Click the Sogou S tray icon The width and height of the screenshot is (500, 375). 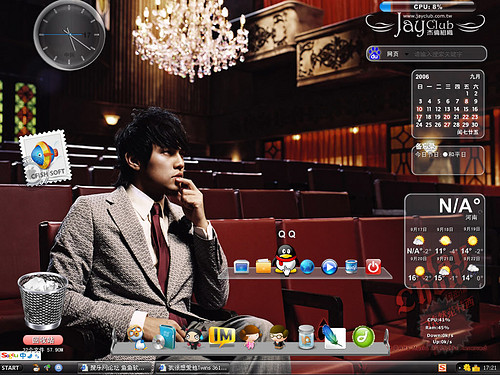442,368
